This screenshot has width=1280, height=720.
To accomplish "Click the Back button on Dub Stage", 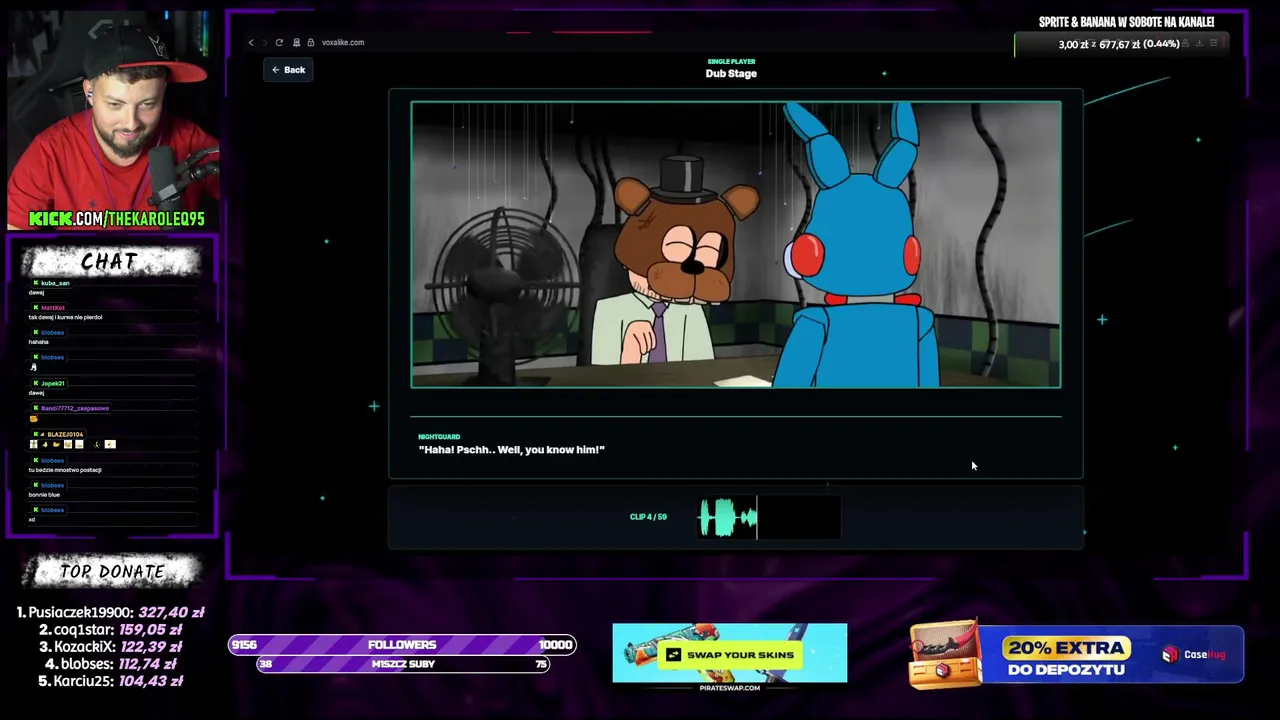I will [x=288, y=70].
